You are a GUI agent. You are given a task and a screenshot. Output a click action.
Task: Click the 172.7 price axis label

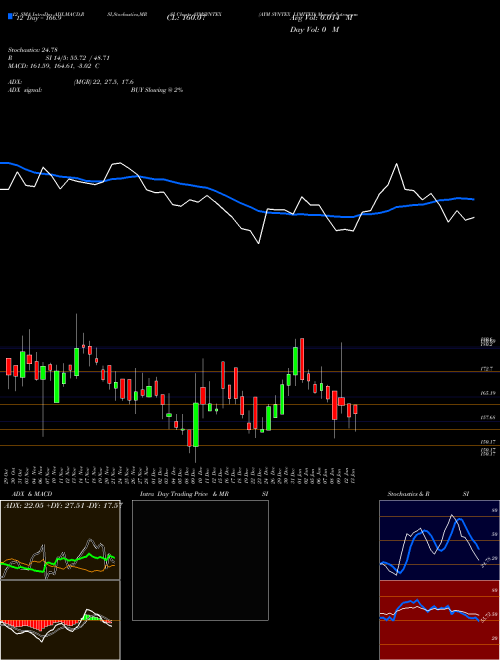point(487,369)
